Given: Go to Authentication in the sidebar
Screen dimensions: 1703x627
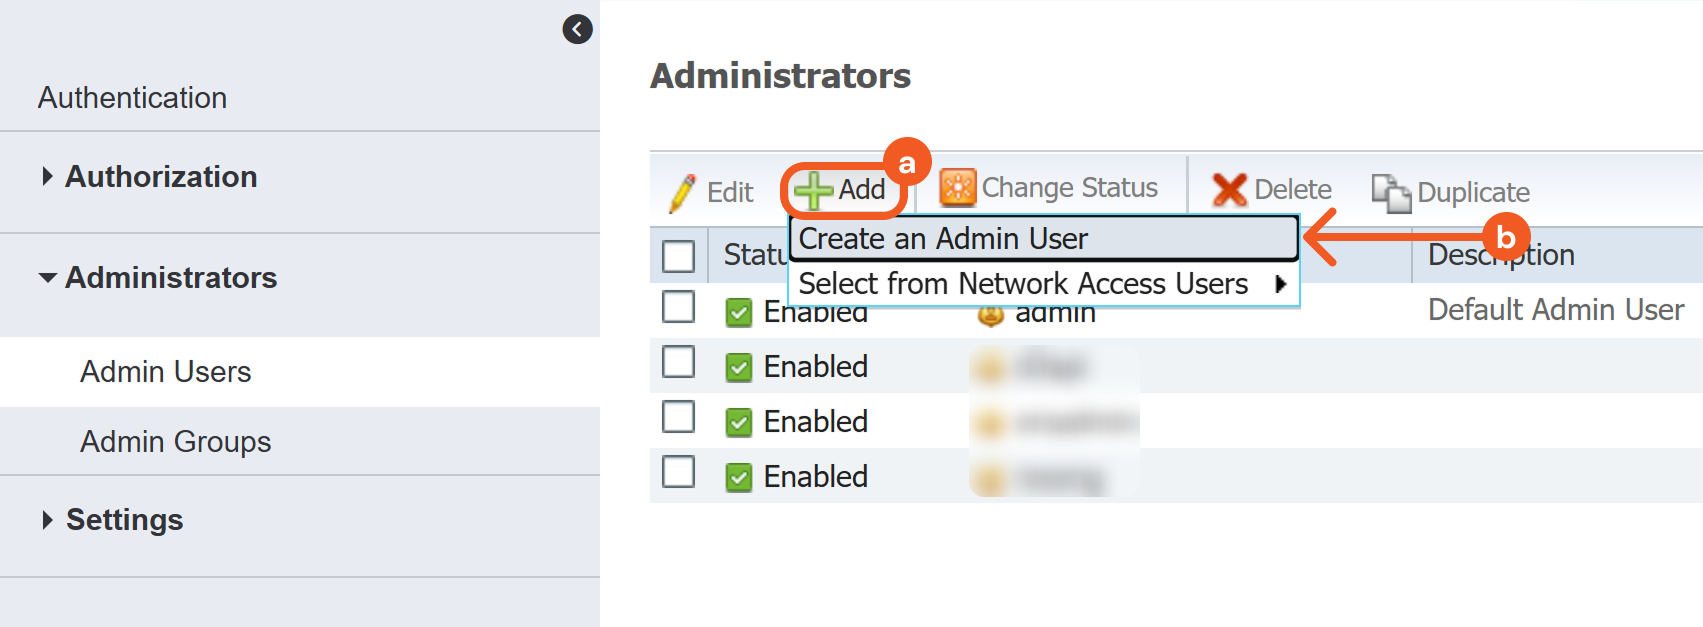Looking at the screenshot, I should 133,98.
